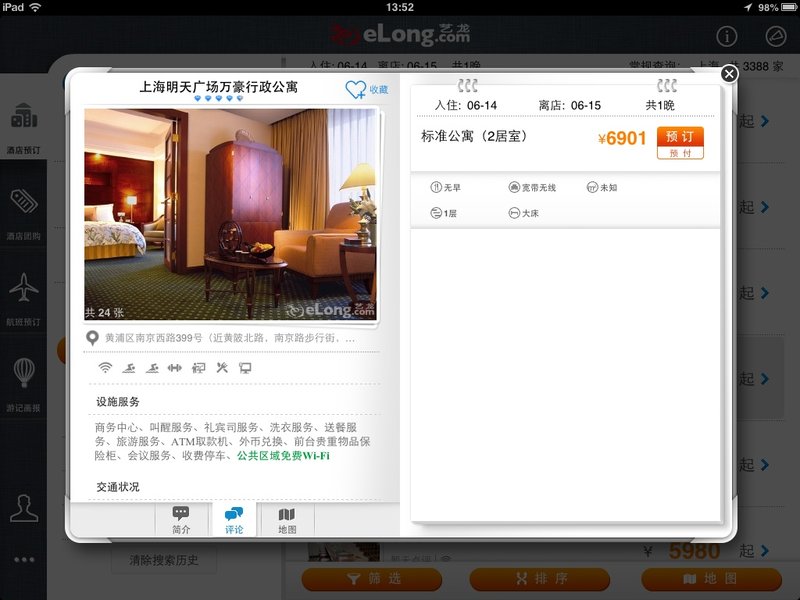Screen dimensions: 800x600
Task: Show the 地图 map tab
Action: tap(286, 520)
